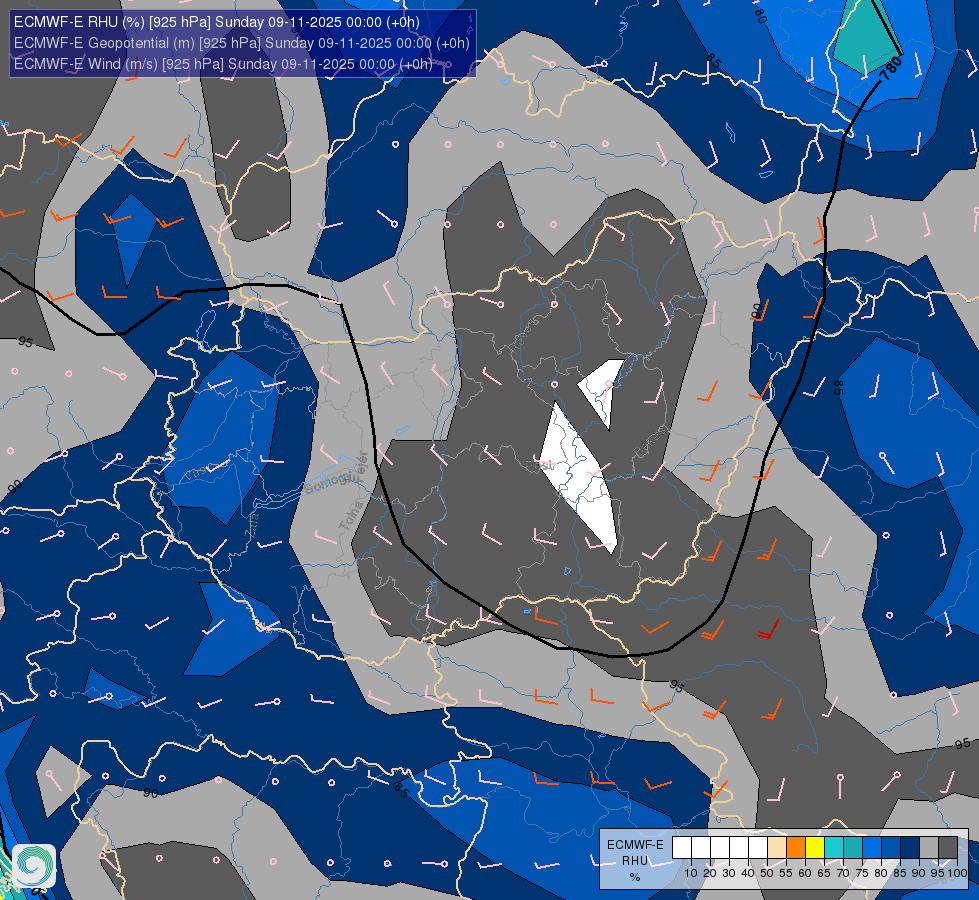Pick the light gray 90-95 legend swatch
This screenshot has width=979, height=900.
pyautogui.click(x=929, y=848)
